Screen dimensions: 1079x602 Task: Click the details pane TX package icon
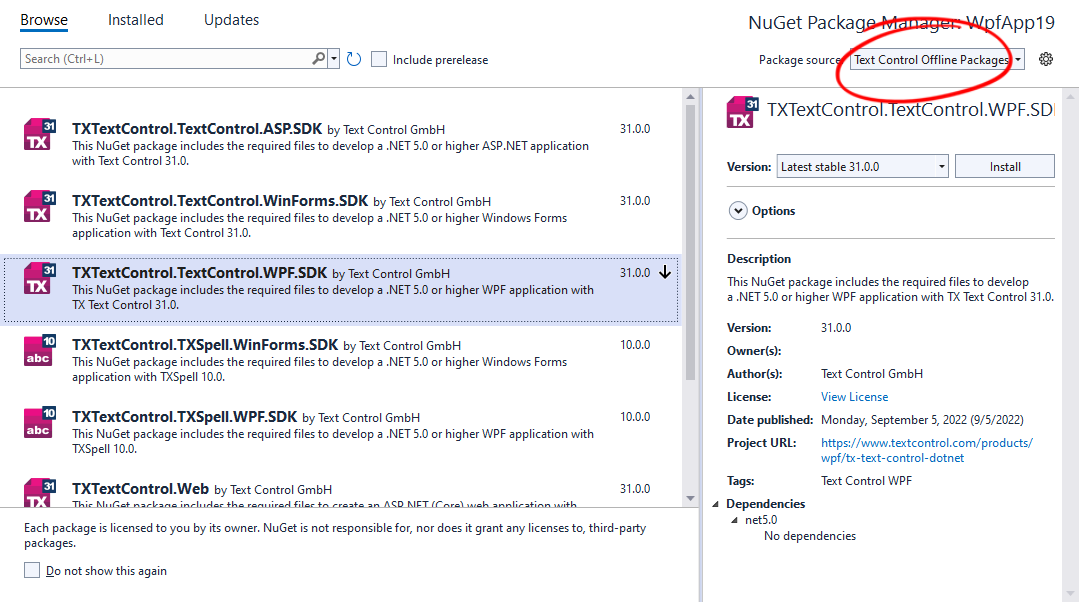point(743,112)
